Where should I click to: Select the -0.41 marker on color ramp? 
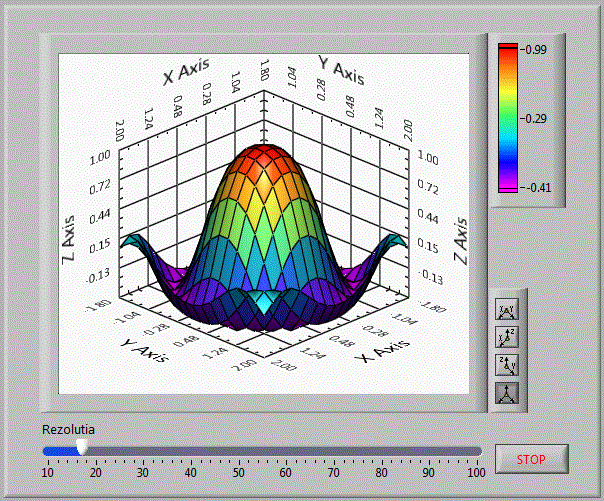click(x=535, y=187)
